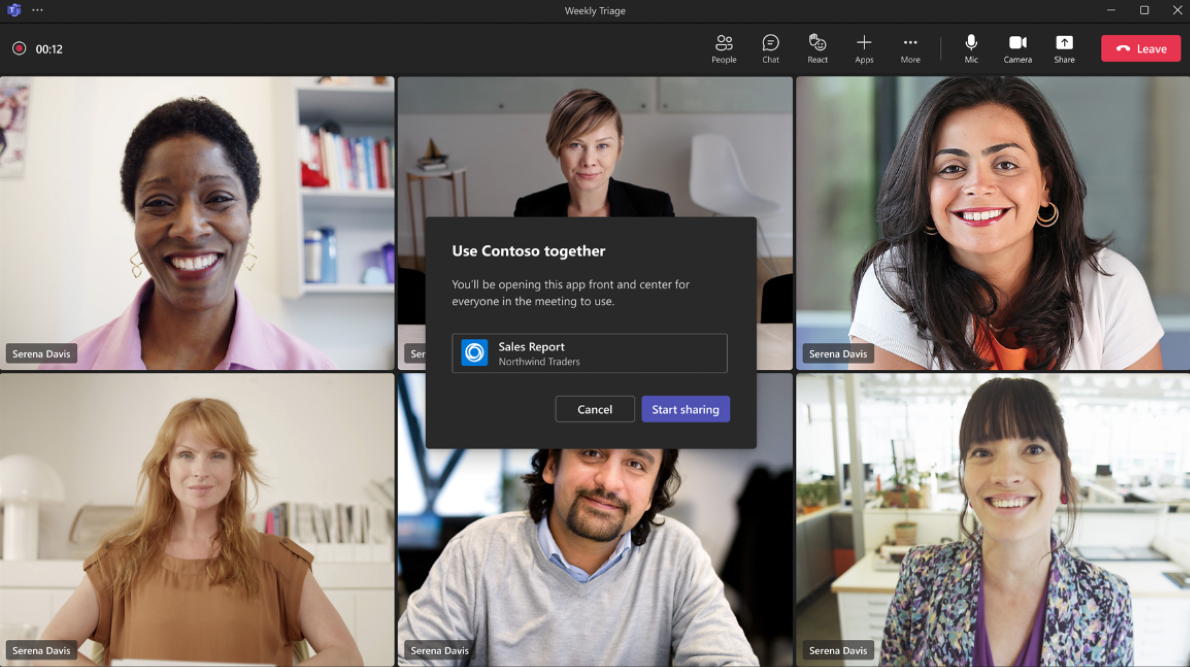Select bottom-right participant video tile

(992, 520)
